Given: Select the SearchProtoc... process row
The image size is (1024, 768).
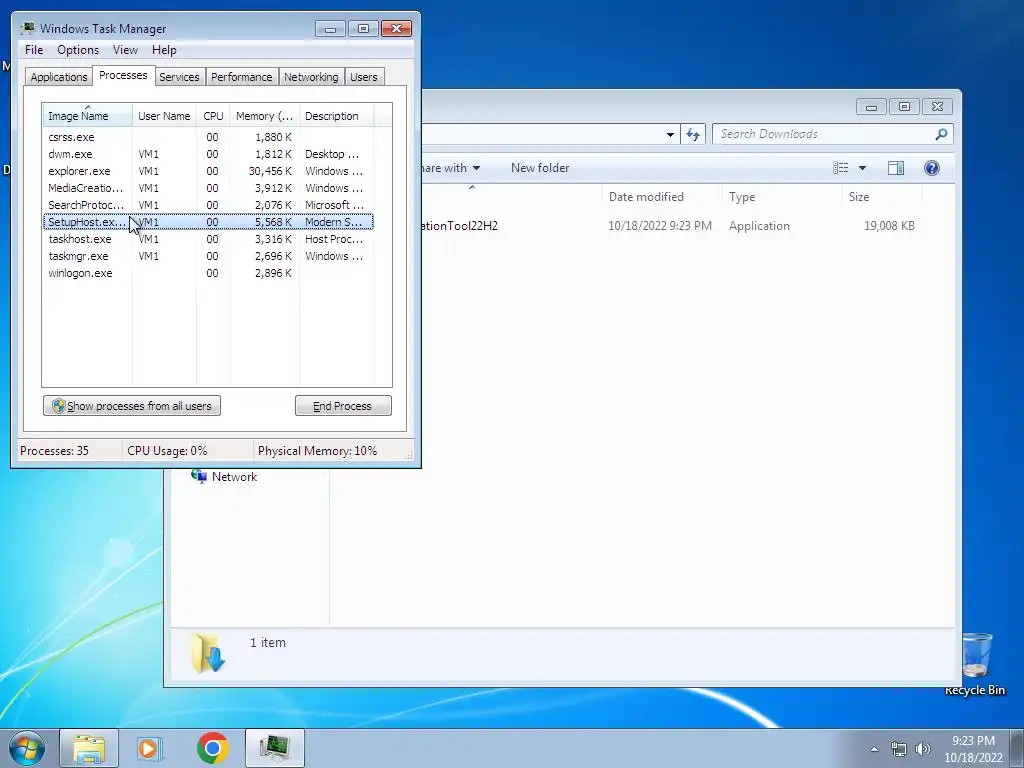Looking at the screenshot, I should tap(208, 205).
